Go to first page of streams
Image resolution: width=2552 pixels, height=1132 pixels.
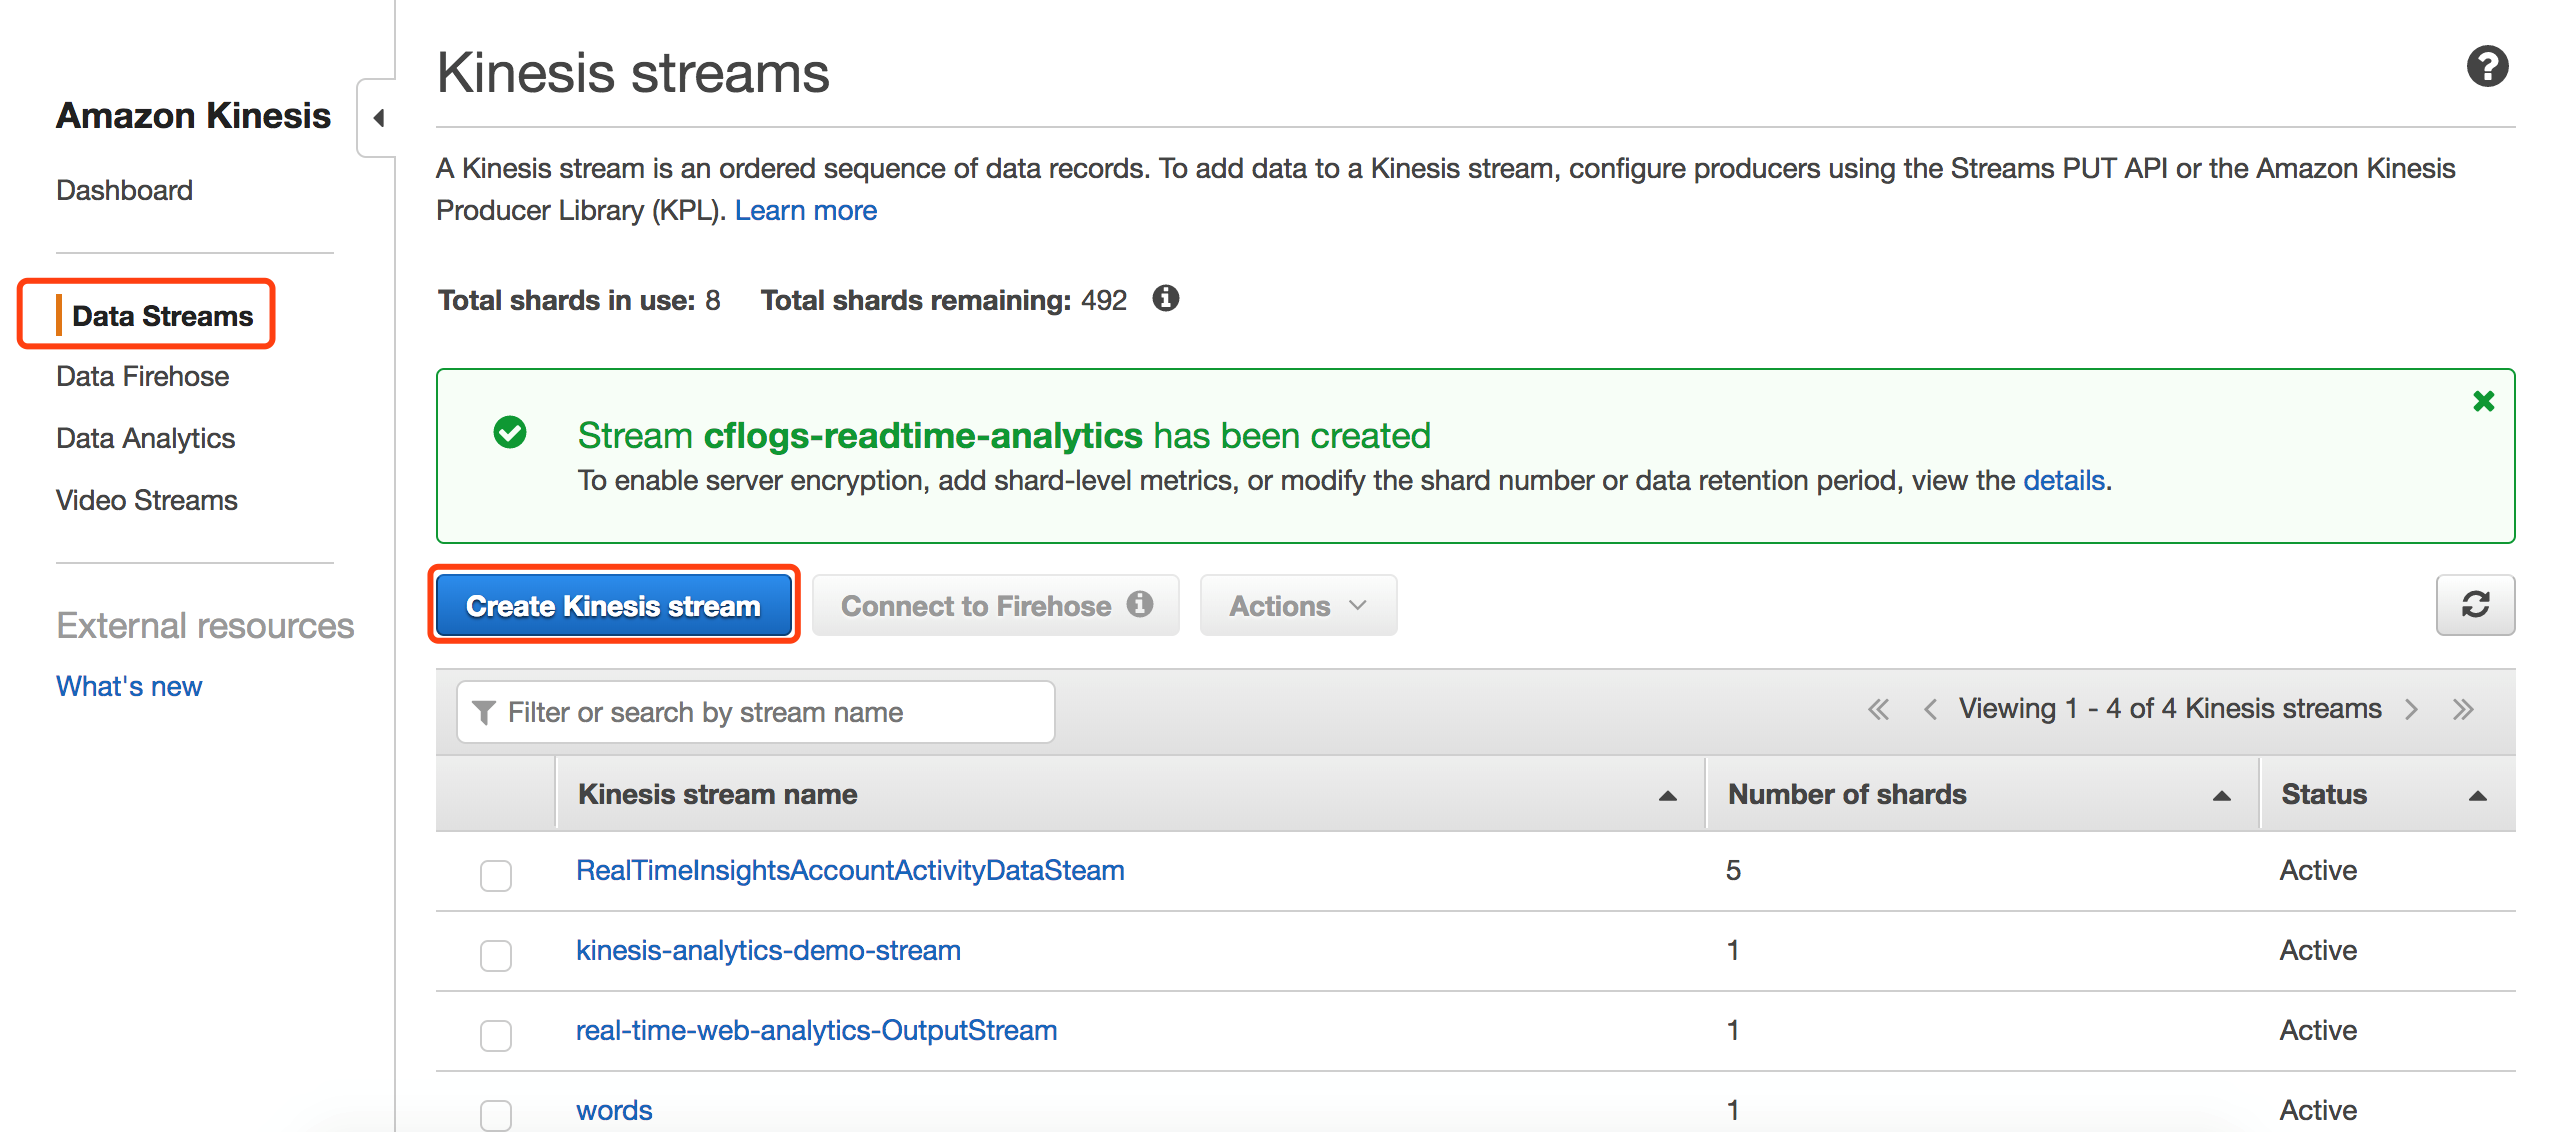(x=1878, y=710)
